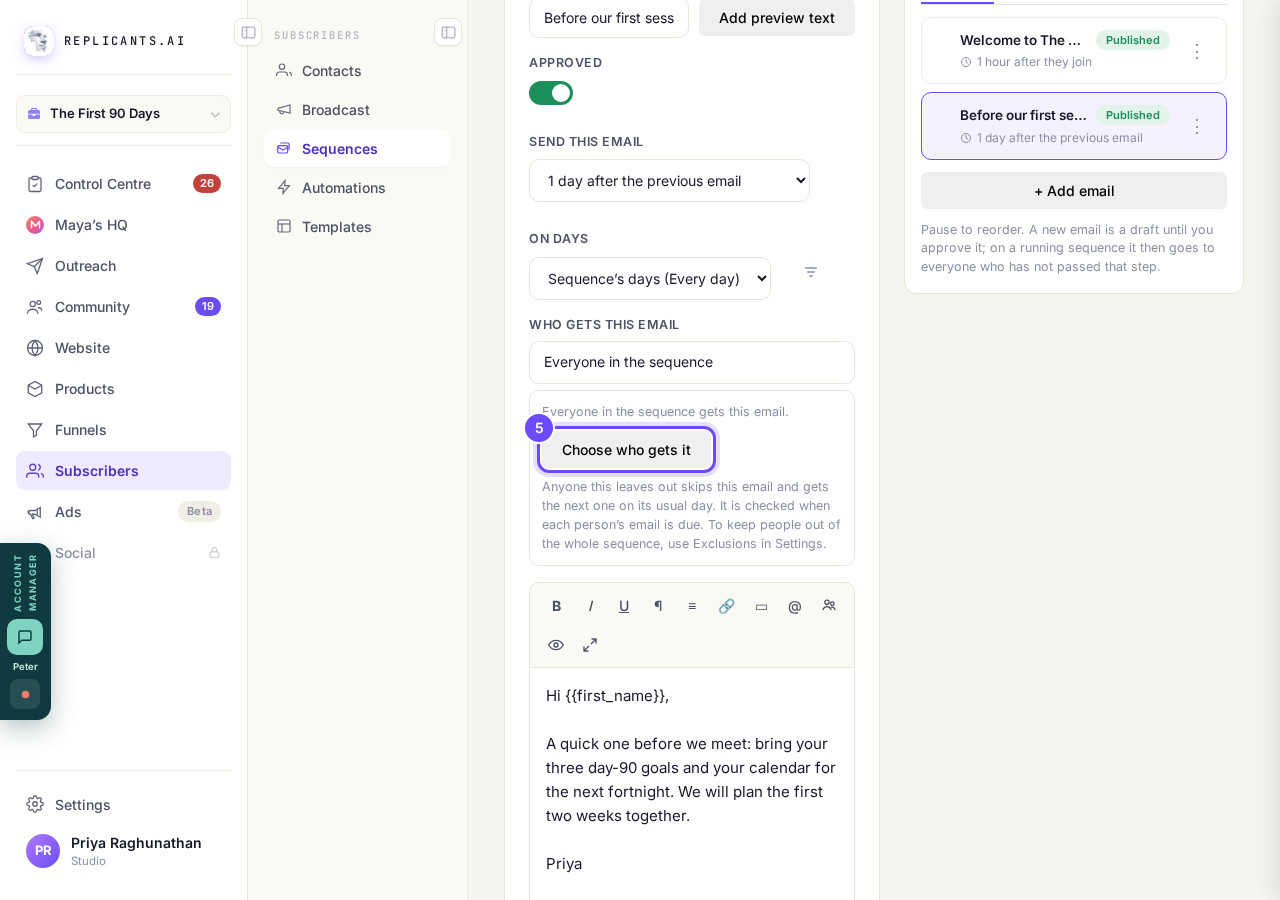The image size is (1280, 900).
Task: Open the account manager chat icon
Action: (25, 637)
